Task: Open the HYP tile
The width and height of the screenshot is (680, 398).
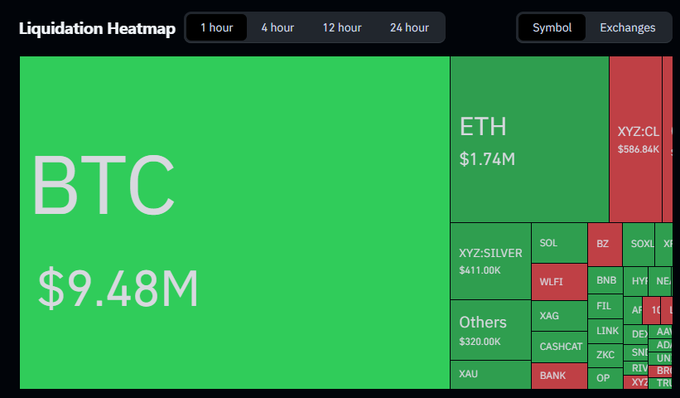Action: pos(636,281)
